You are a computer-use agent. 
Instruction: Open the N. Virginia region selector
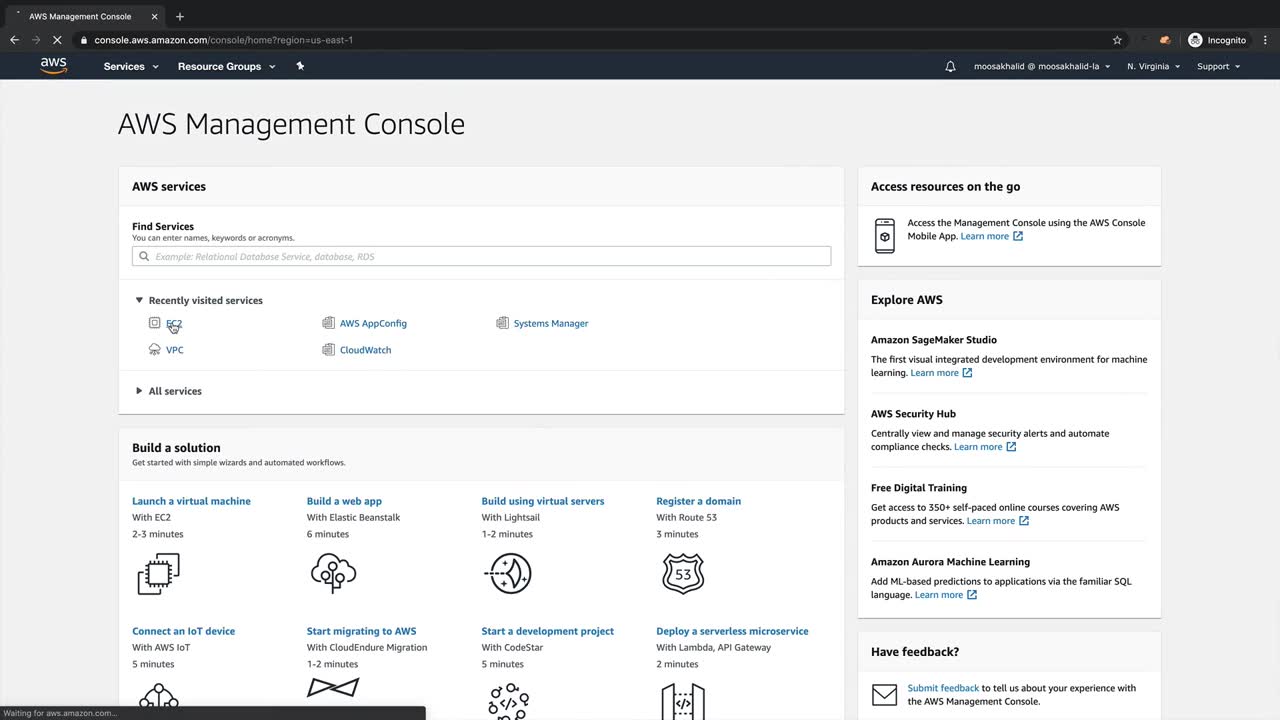coord(1153,66)
